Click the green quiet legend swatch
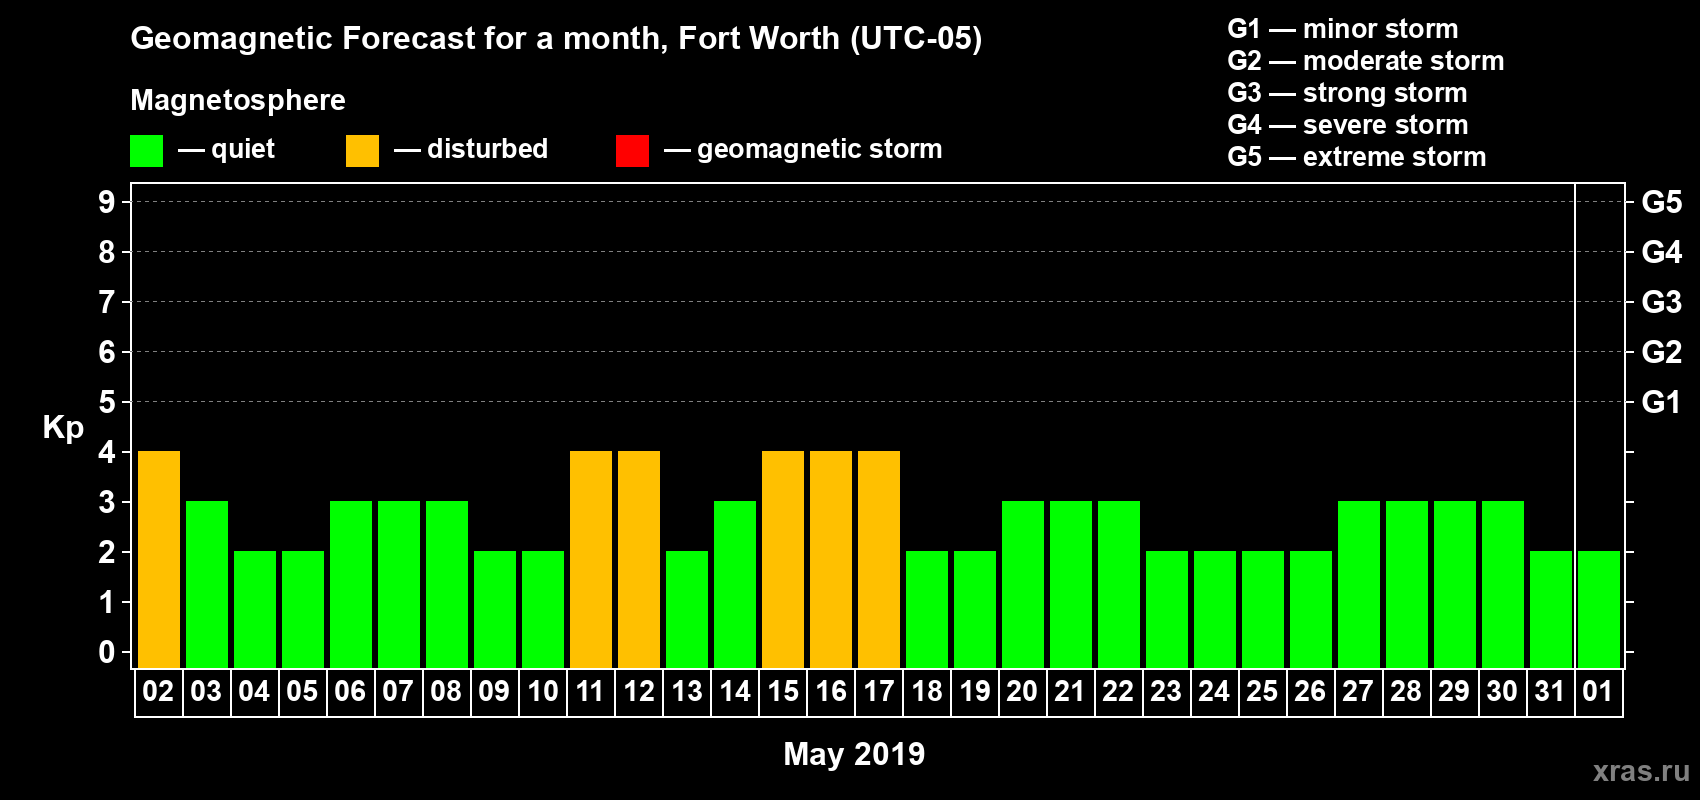 [146, 151]
